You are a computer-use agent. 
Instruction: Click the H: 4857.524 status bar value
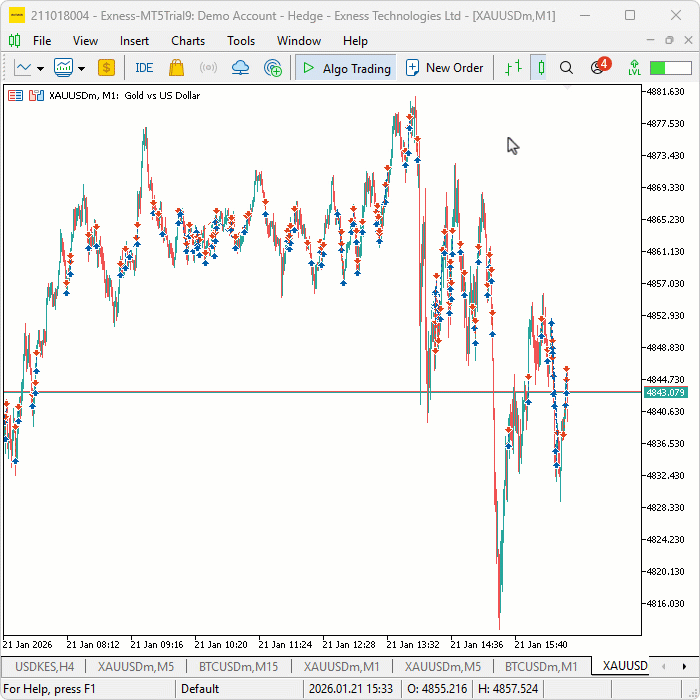pos(508,688)
